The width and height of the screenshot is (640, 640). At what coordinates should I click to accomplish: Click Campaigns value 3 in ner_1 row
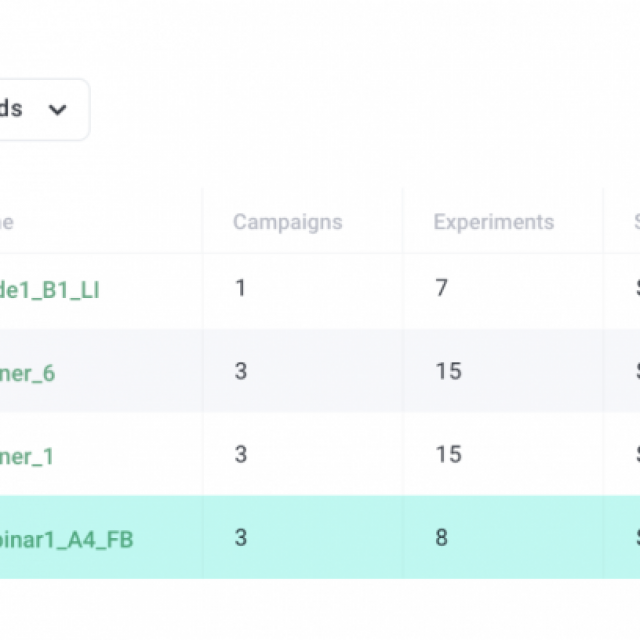click(x=240, y=455)
